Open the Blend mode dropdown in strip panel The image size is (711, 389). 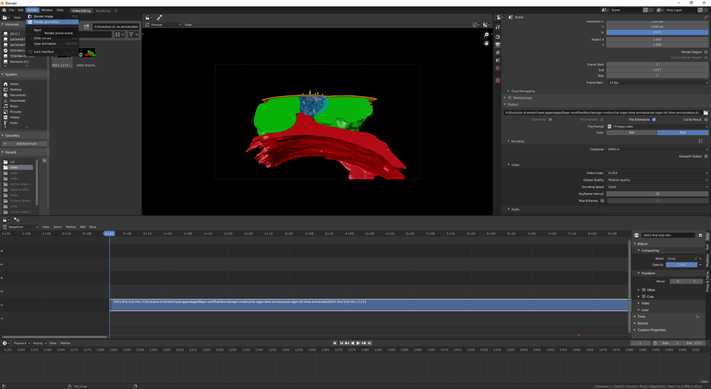(x=683, y=258)
